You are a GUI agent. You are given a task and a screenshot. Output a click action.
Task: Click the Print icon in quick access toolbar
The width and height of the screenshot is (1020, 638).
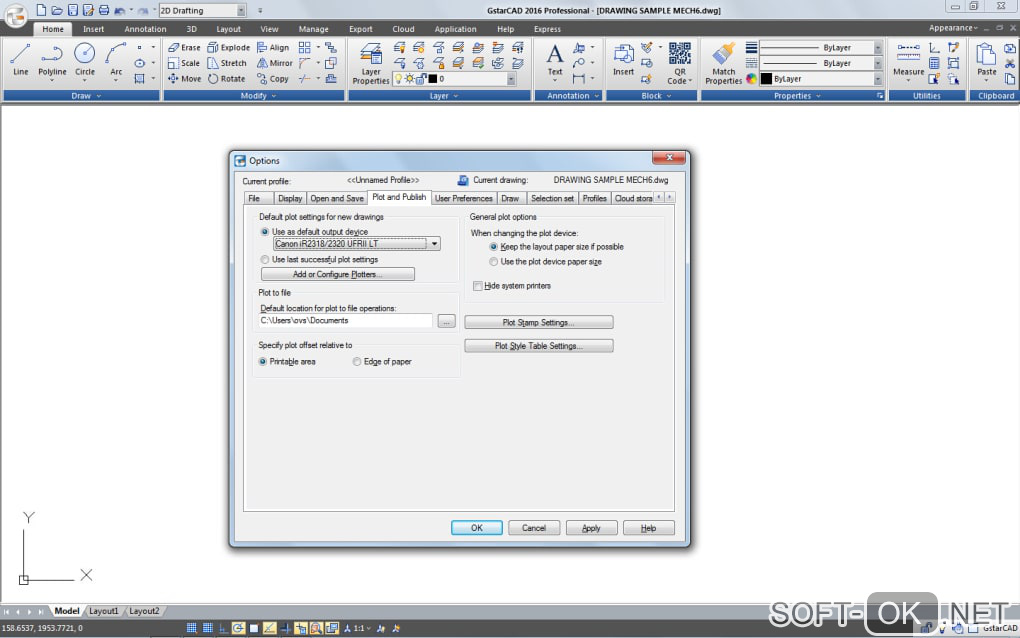tap(103, 10)
